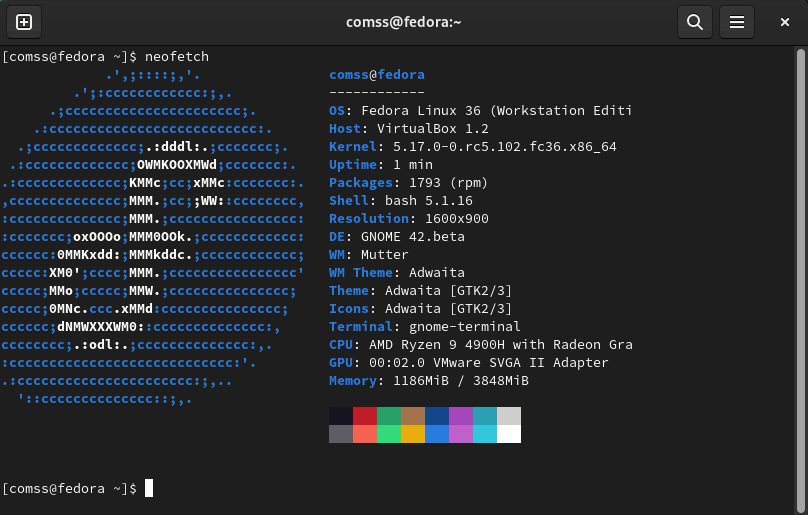Click the comss@fedora window title
This screenshot has width=808, height=515.
click(404, 22)
